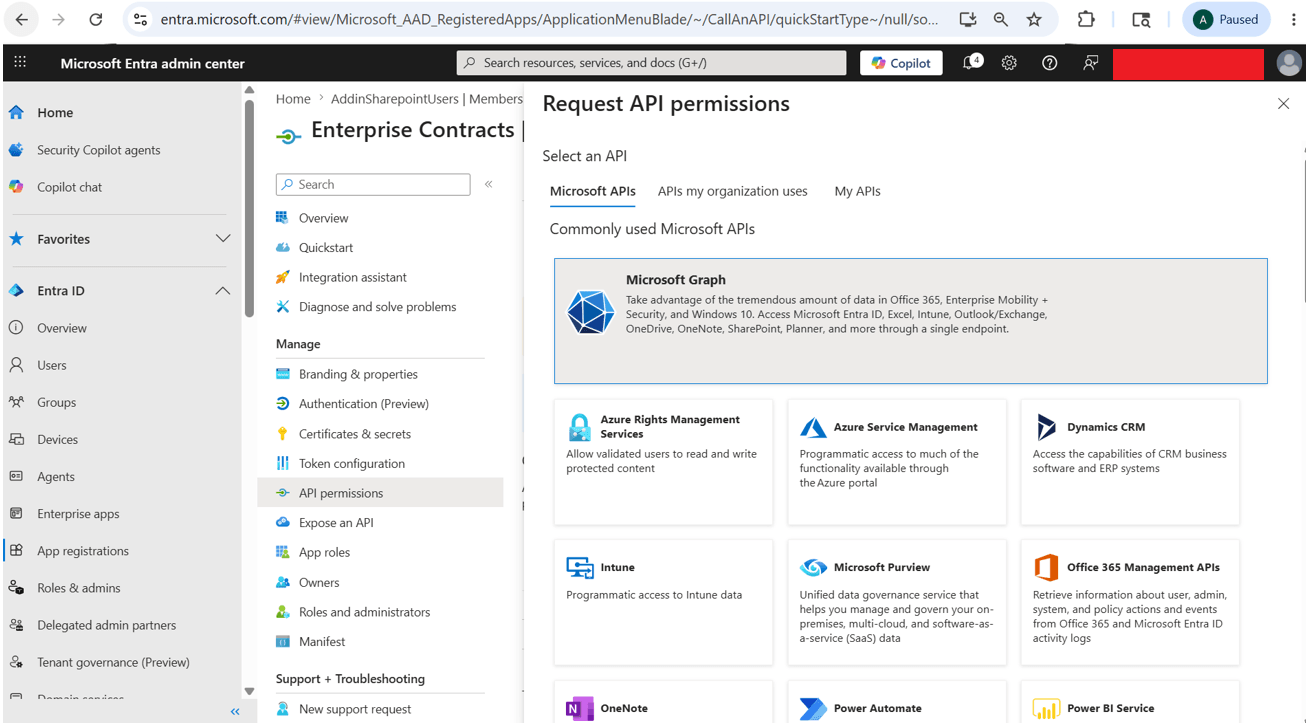This screenshot has height=727, width=1309.
Task: Choose the OneNote API card
Action: (x=663, y=703)
